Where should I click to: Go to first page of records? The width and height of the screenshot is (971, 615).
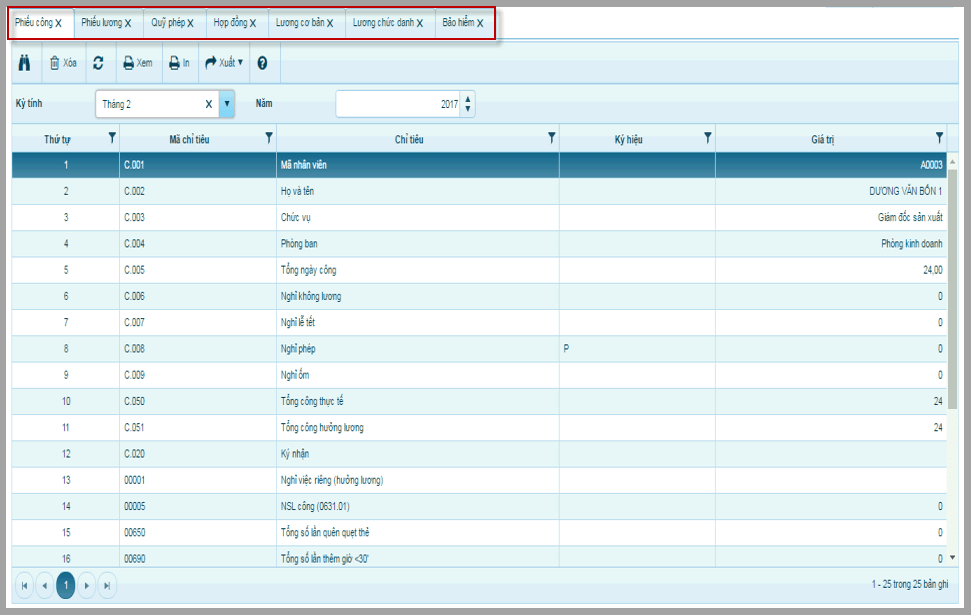(x=24, y=585)
